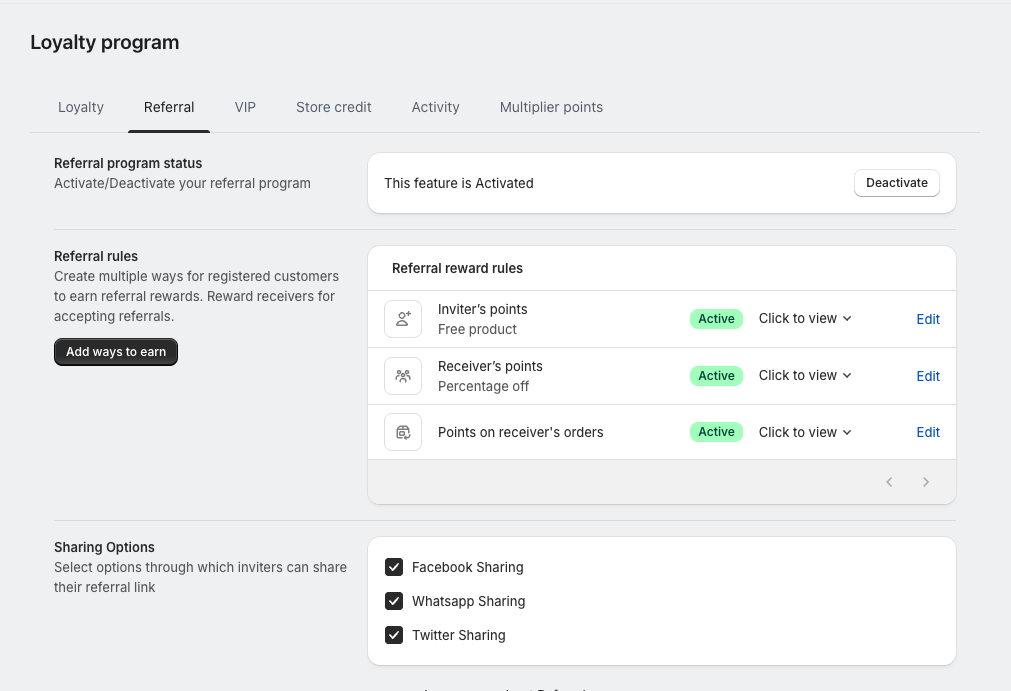The height and width of the screenshot is (691, 1011).
Task: Click the Referral reward rules heading
Action: pyautogui.click(x=457, y=268)
